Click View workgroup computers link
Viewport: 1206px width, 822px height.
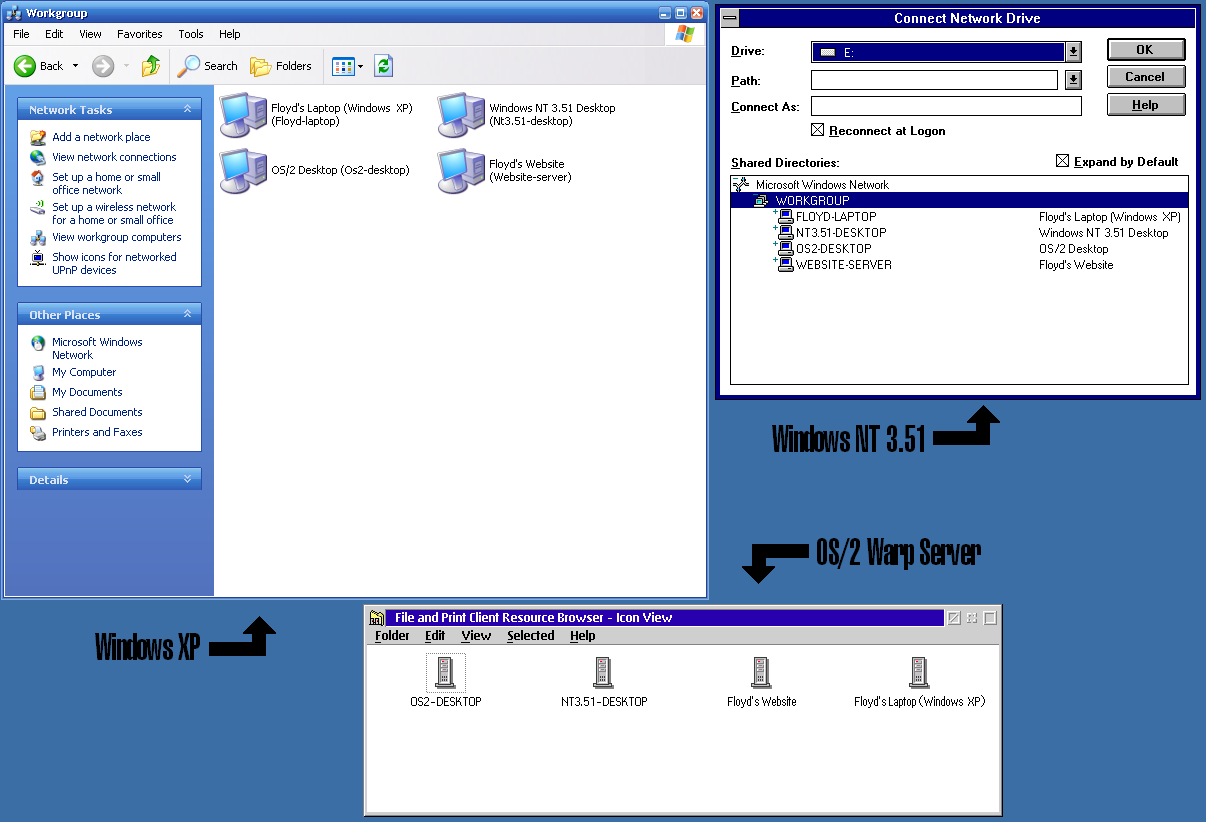pos(117,237)
